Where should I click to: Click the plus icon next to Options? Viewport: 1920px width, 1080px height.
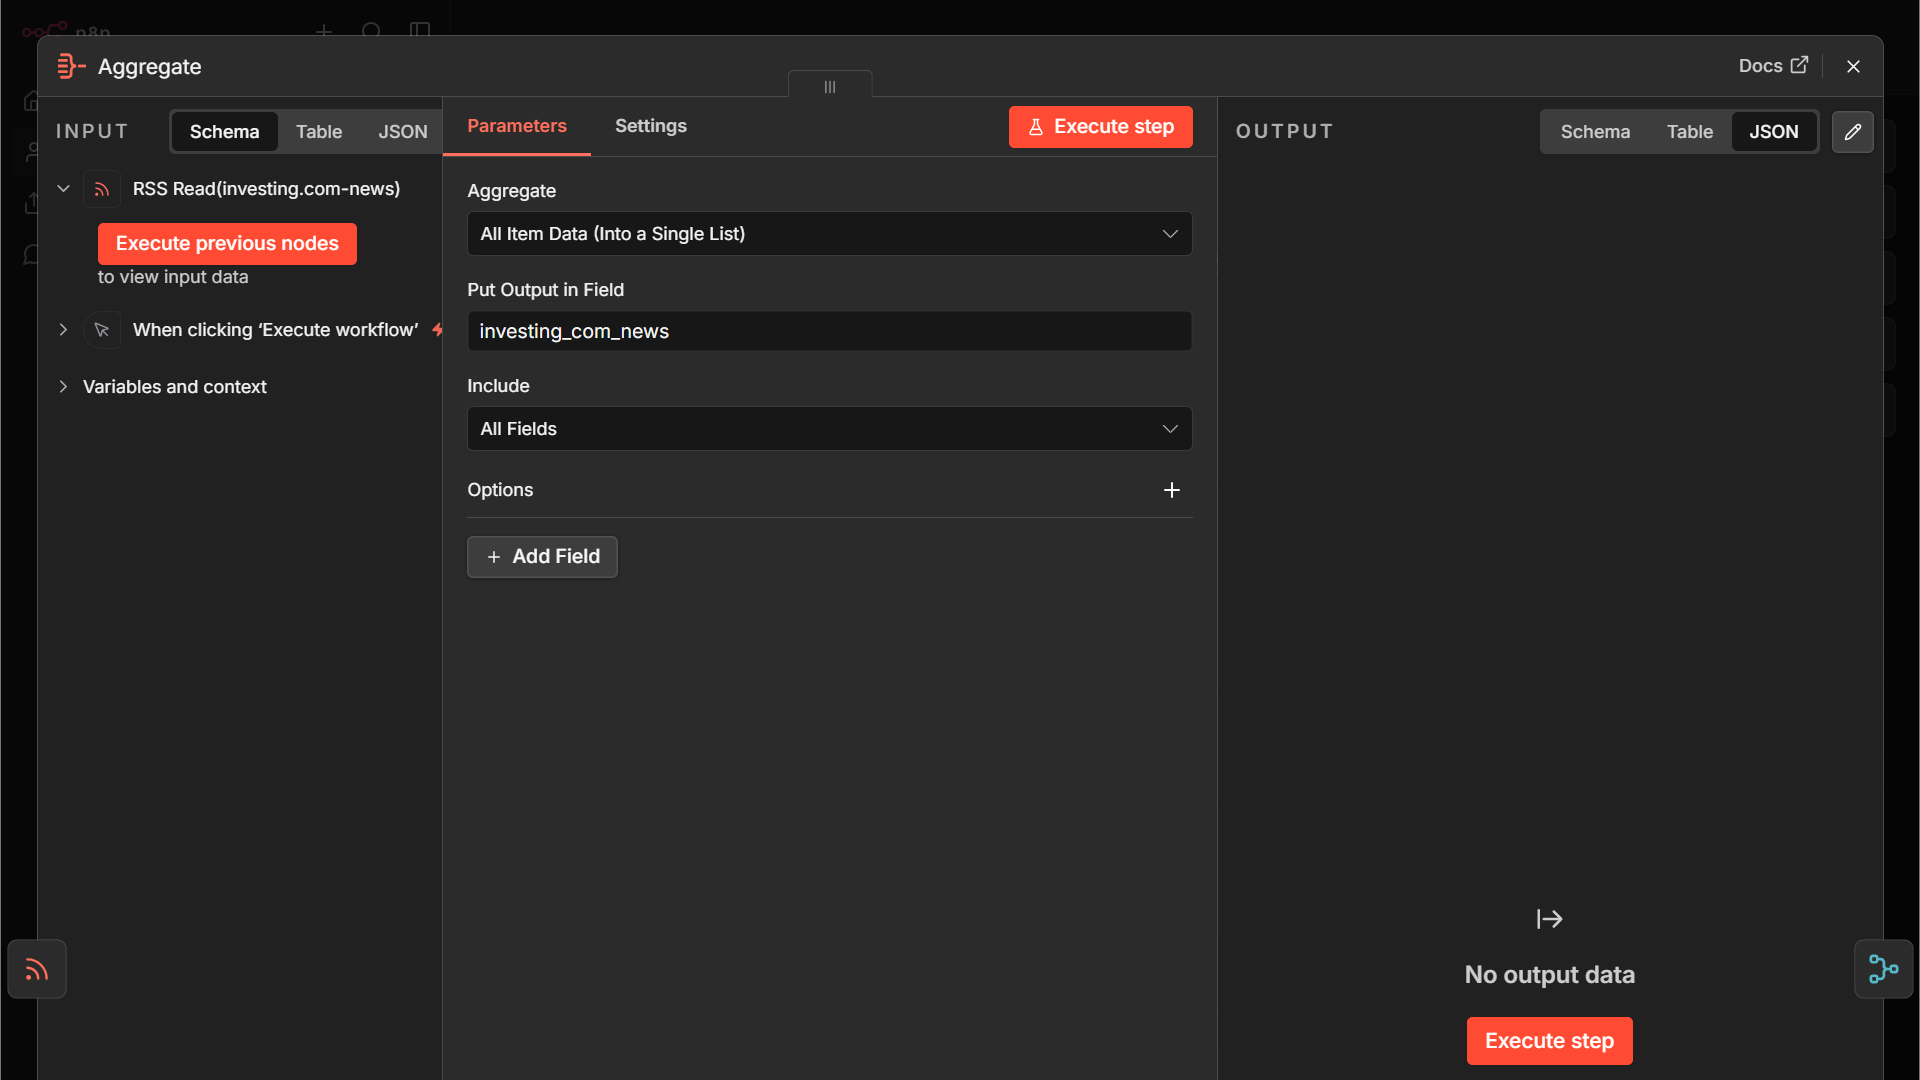click(1172, 490)
